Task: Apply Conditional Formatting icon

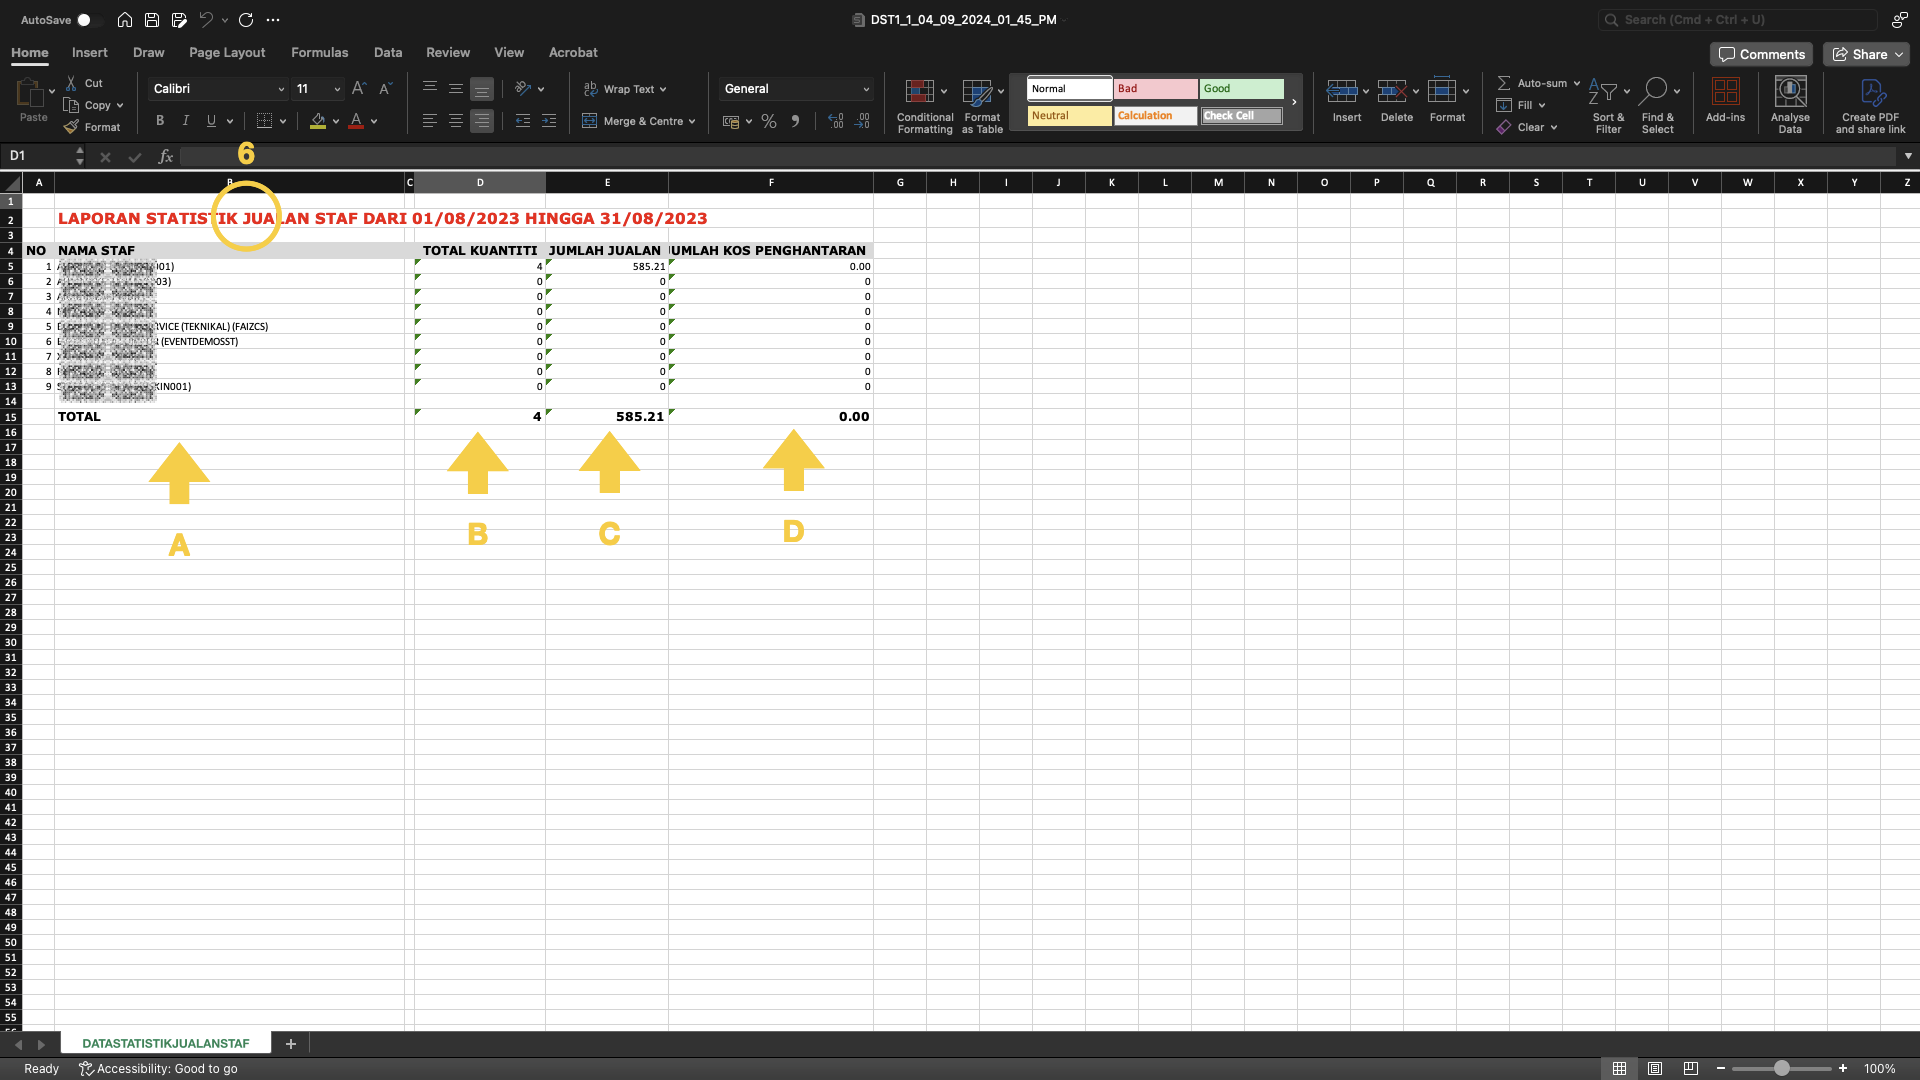Action: click(919, 92)
